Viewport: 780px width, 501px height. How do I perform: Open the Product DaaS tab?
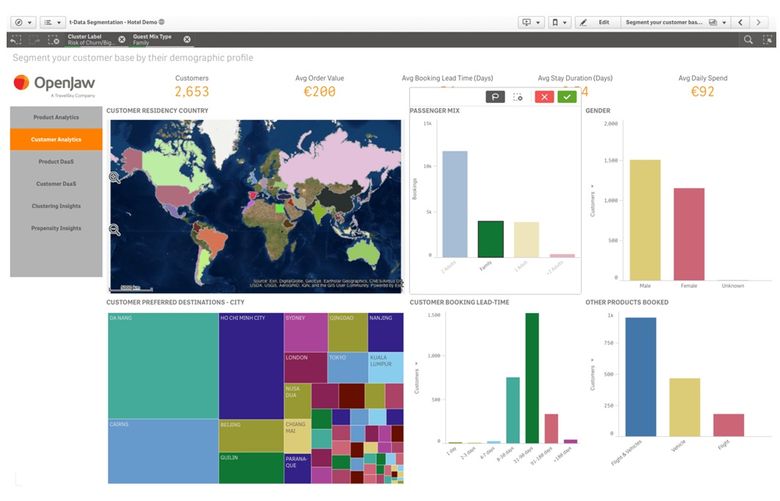(56, 162)
